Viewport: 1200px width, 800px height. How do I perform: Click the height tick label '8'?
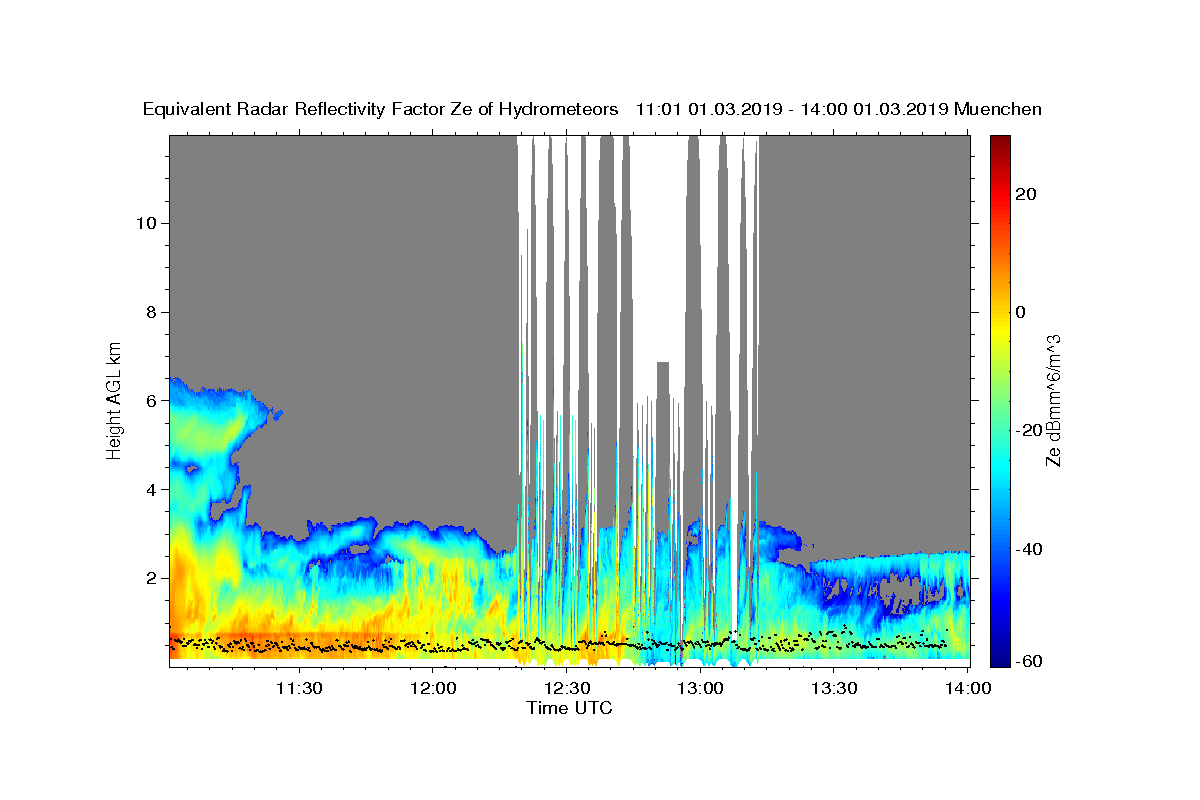point(151,312)
